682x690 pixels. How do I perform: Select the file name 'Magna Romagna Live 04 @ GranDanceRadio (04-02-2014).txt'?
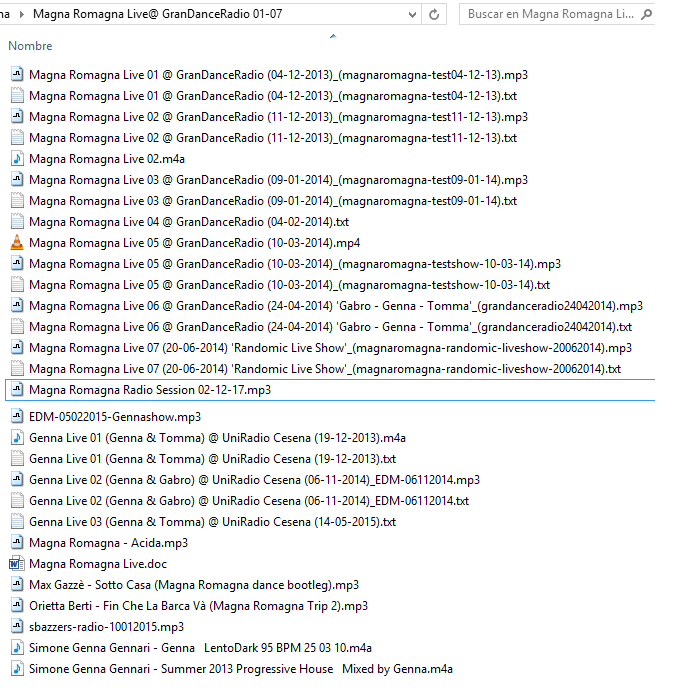pyautogui.click(x=189, y=222)
